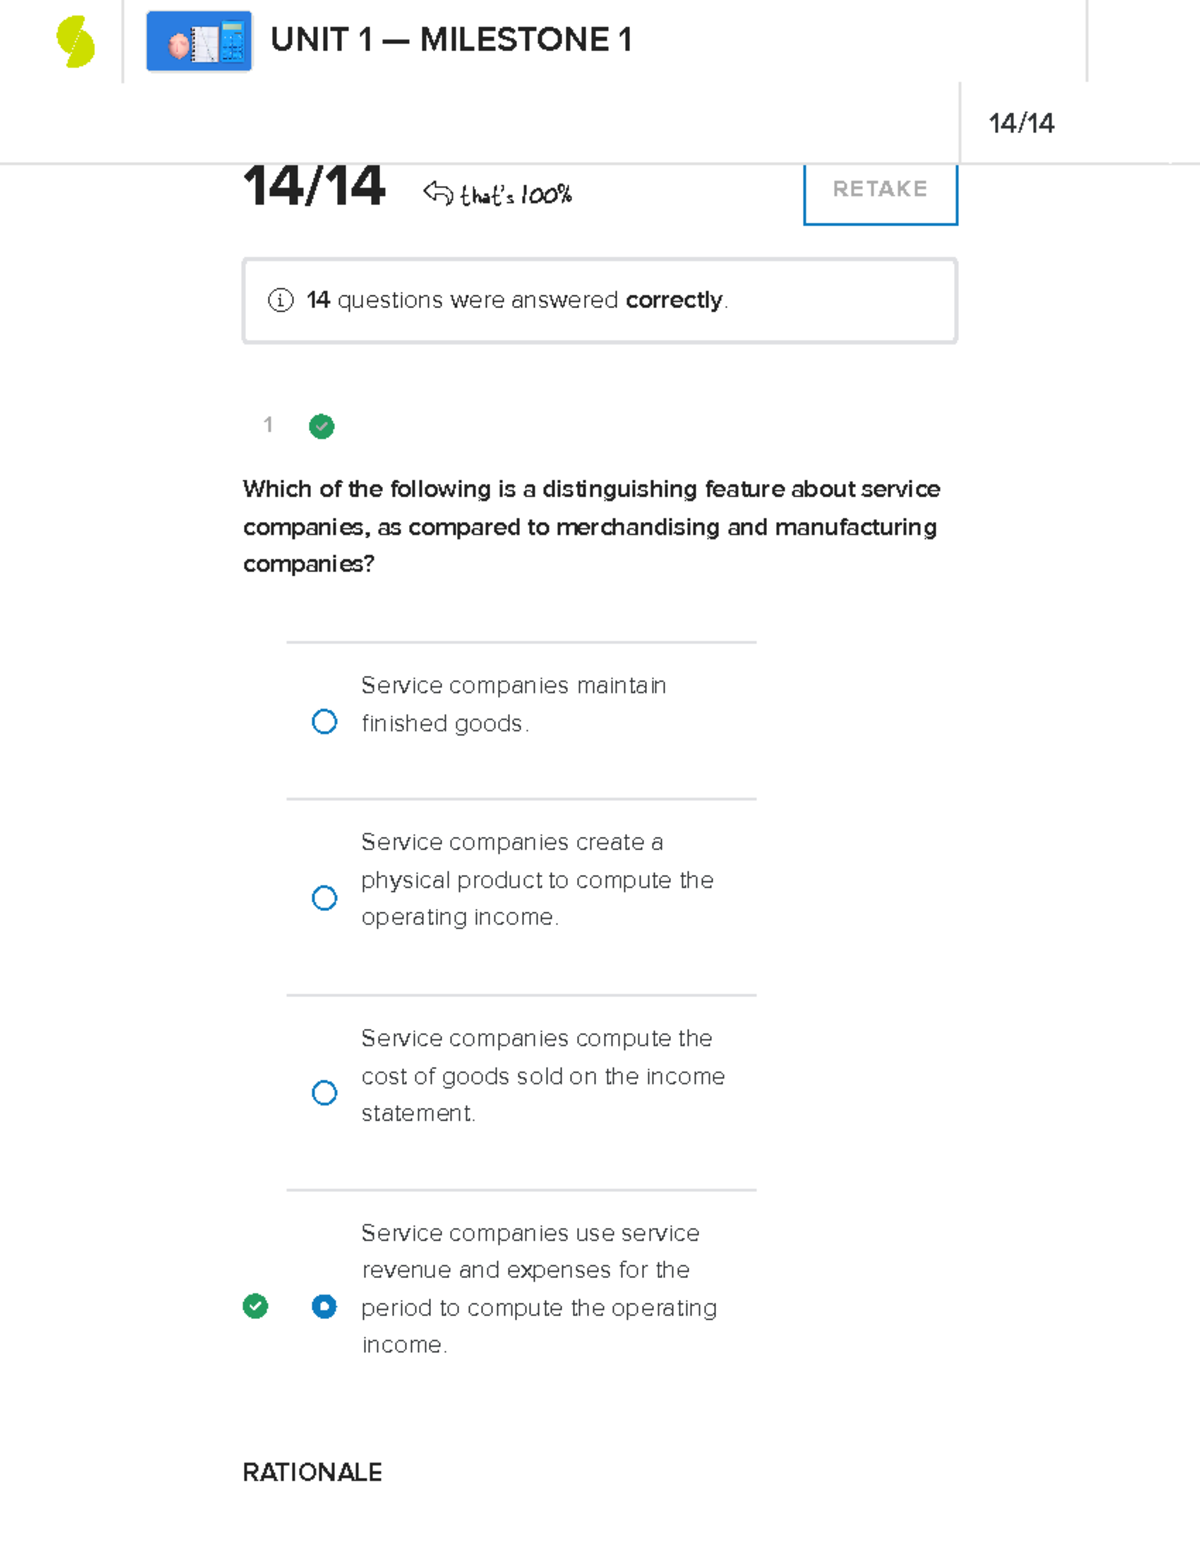
Task: Select the "create a physical product" radio option
Action: [x=325, y=898]
